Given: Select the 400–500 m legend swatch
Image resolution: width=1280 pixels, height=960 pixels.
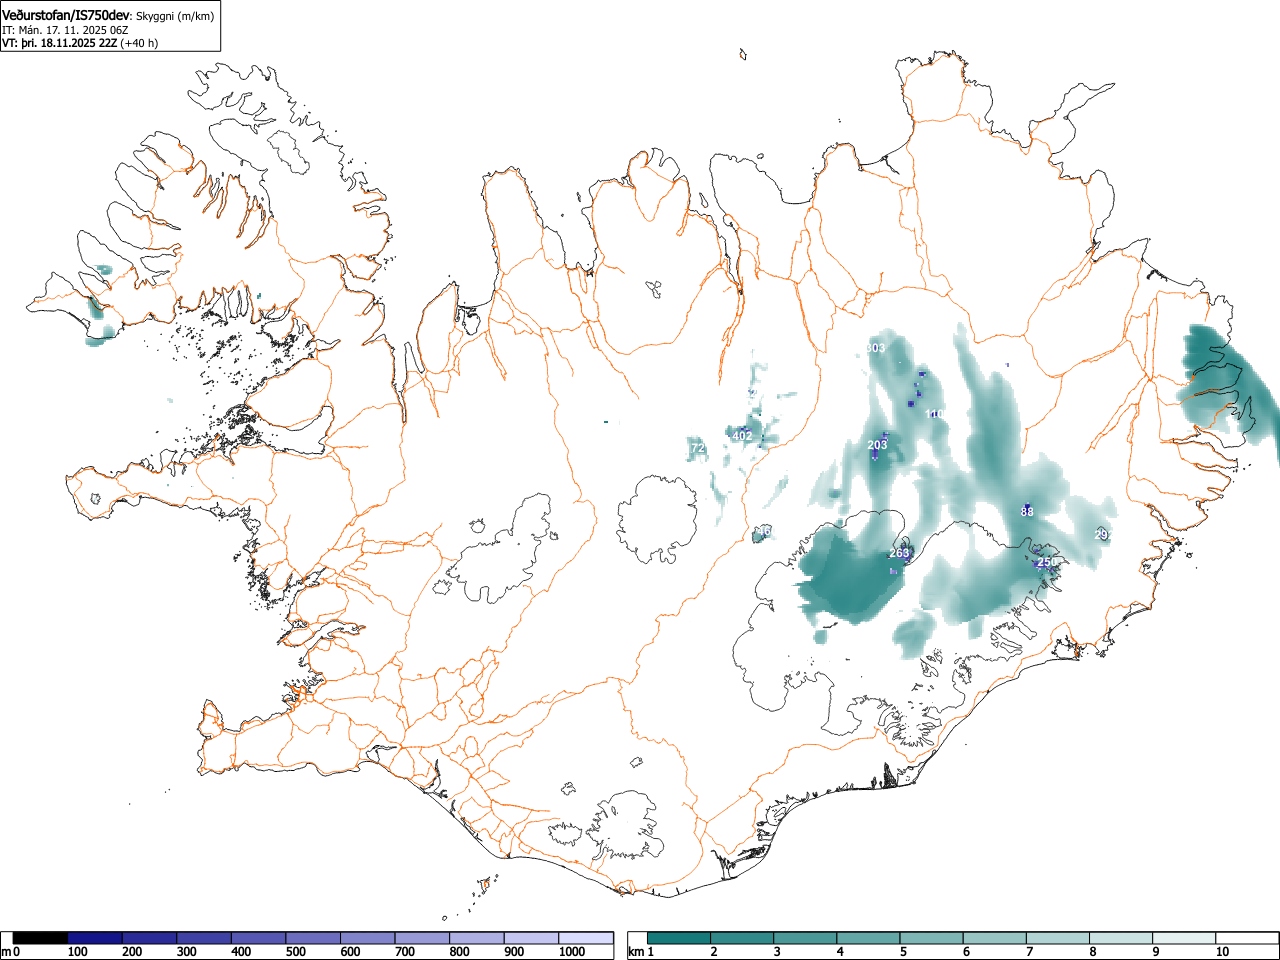Looking at the screenshot, I should pos(258,938).
